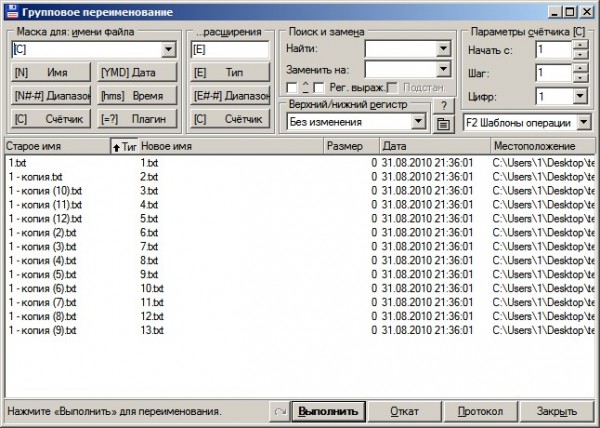The width and height of the screenshot is (600, 428).
Task: Click the application icon in the title bar
Action: tap(12, 12)
